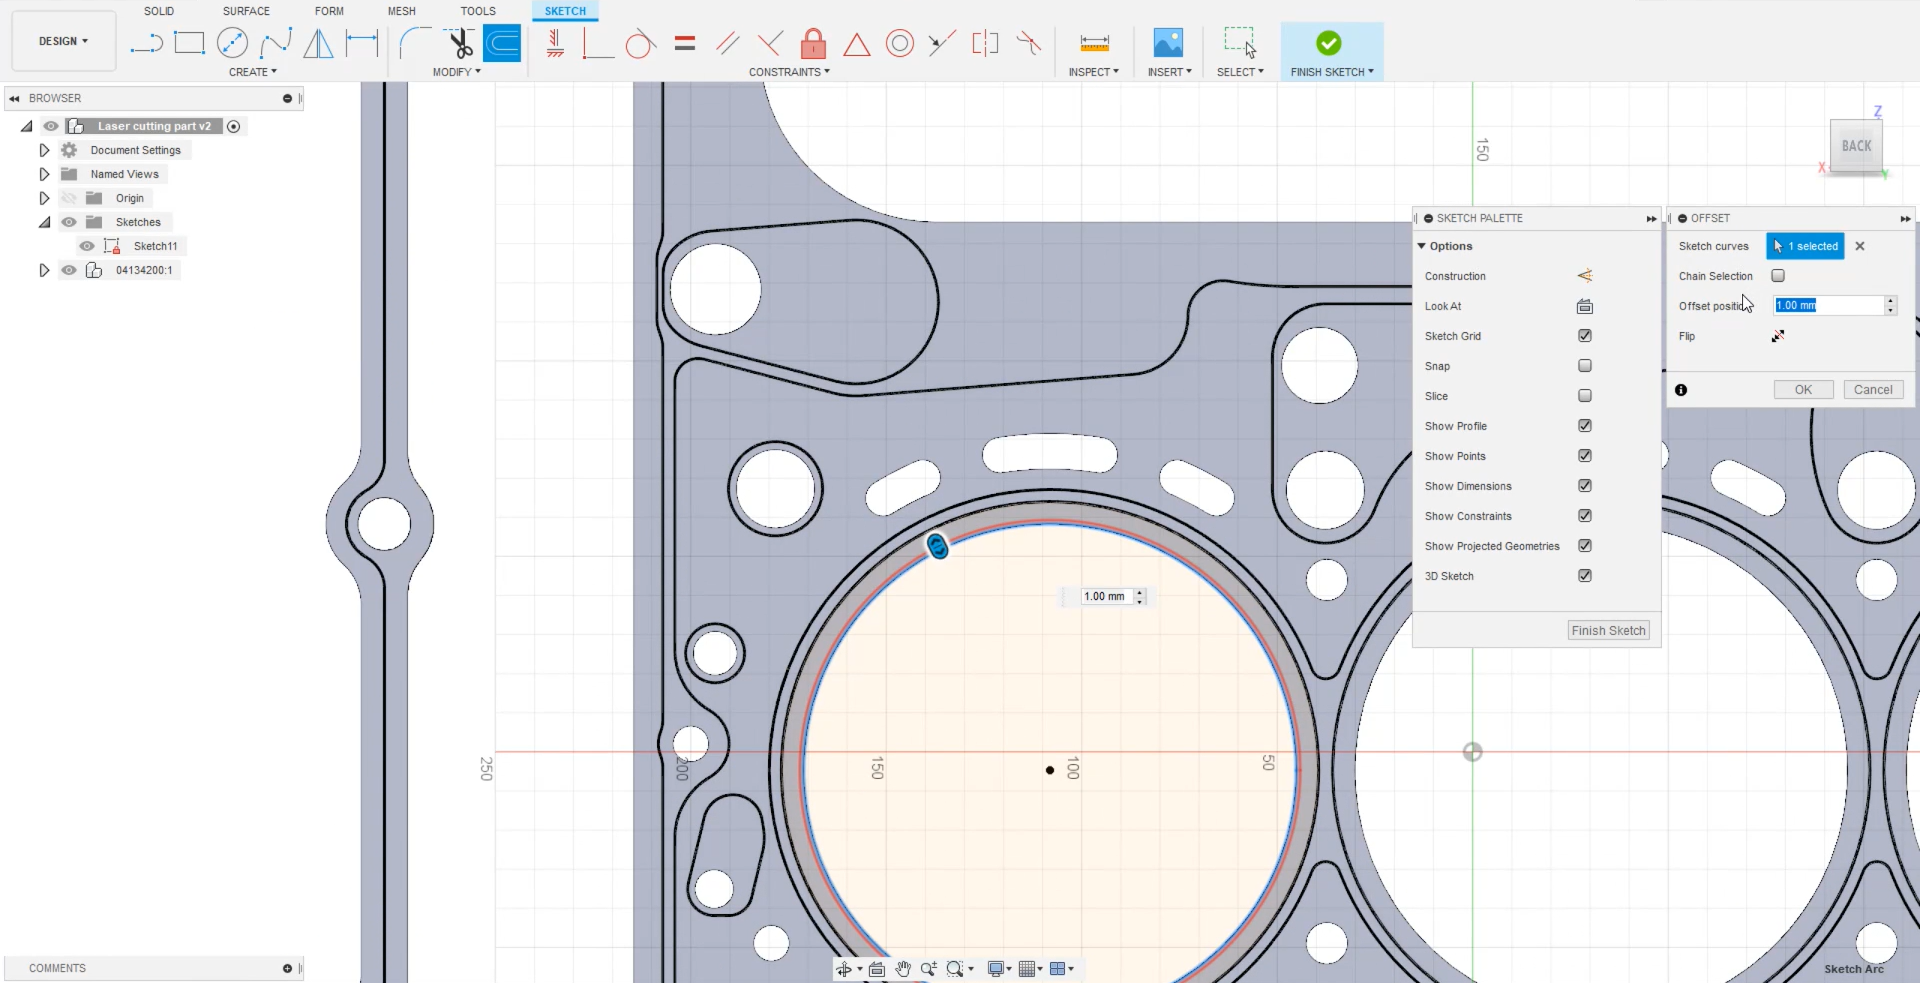Increase offset value with stepper arrow
Viewport: 1920px width, 983px height.
point(1890,300)
